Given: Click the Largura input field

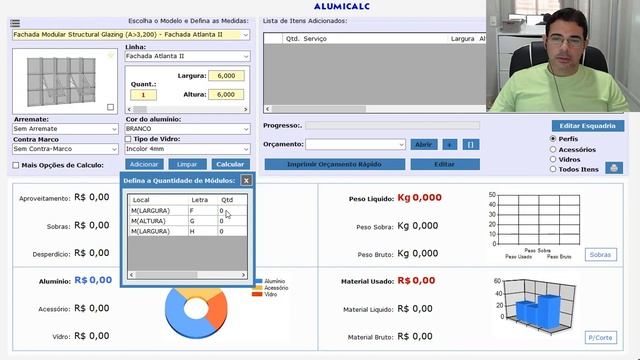Looking at the screenshot, I should tap(226, 76).
